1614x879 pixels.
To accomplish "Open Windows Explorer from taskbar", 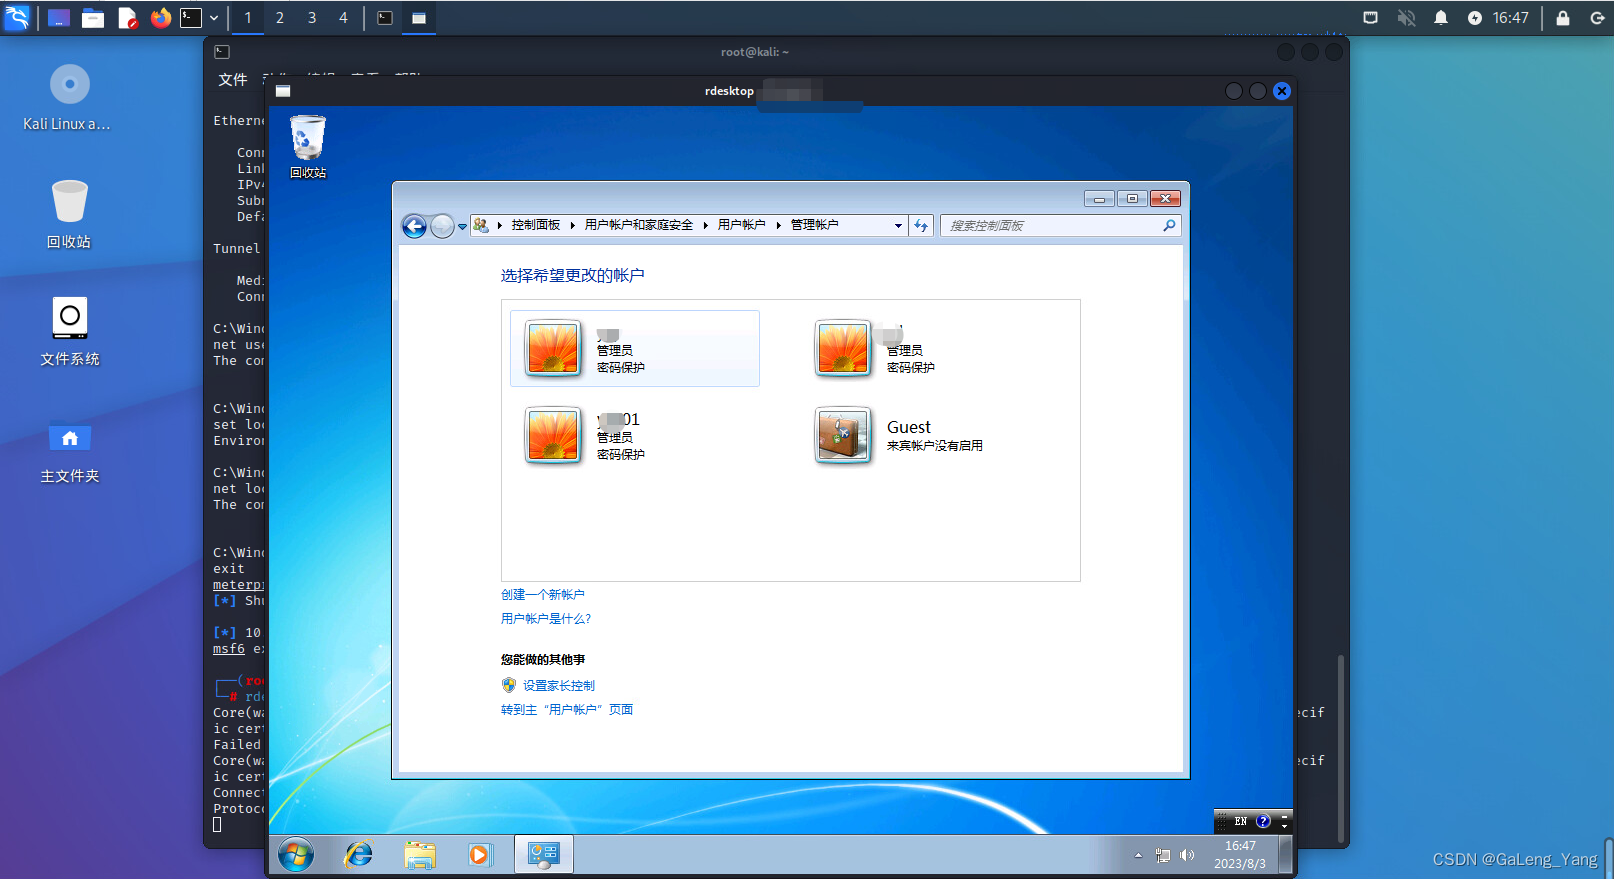I will click(420, 855).
